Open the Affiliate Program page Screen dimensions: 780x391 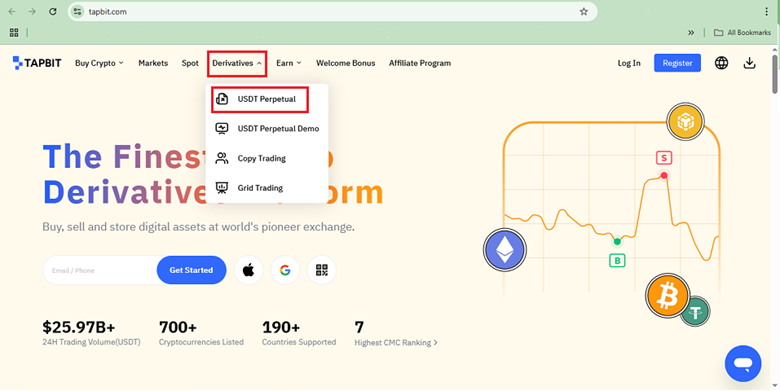coord(420,63)
